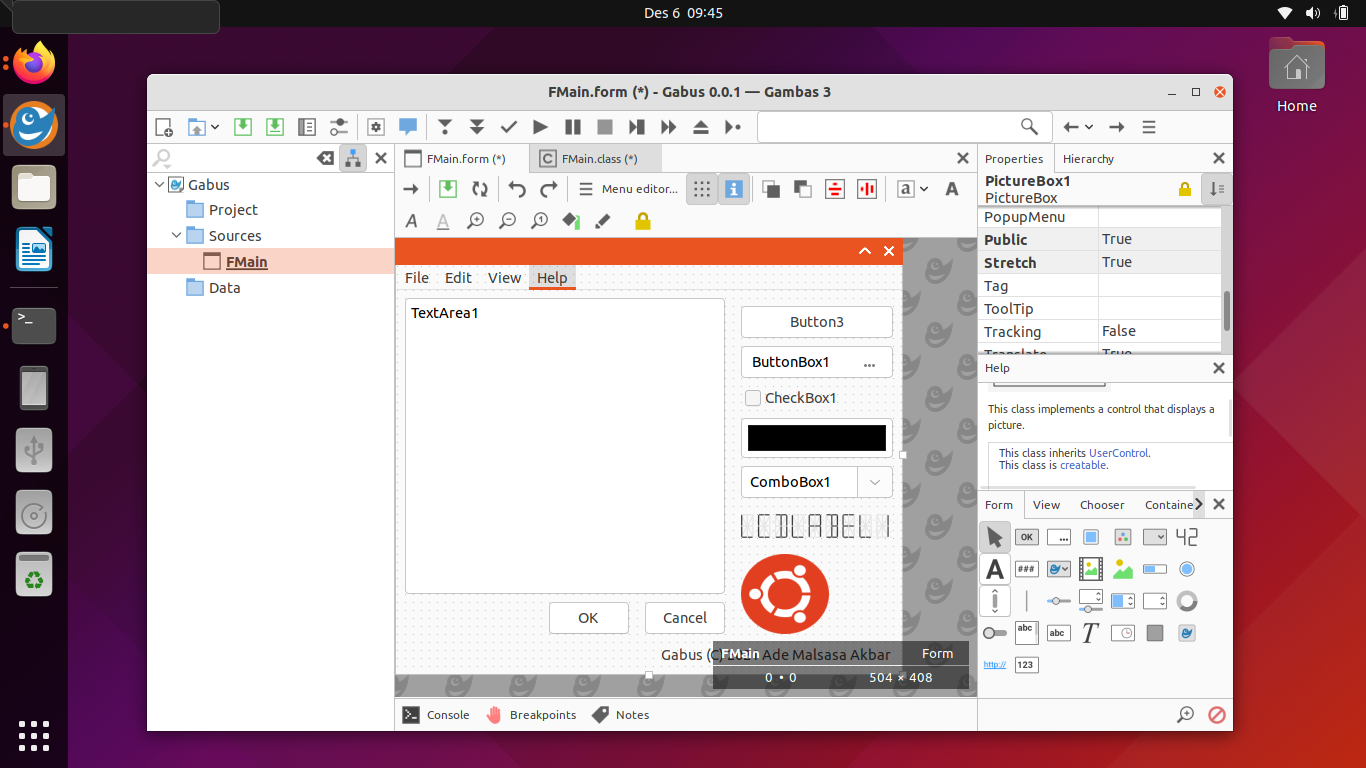Click the Undo arrow in the form editor toolbar

tap(517, 189)
